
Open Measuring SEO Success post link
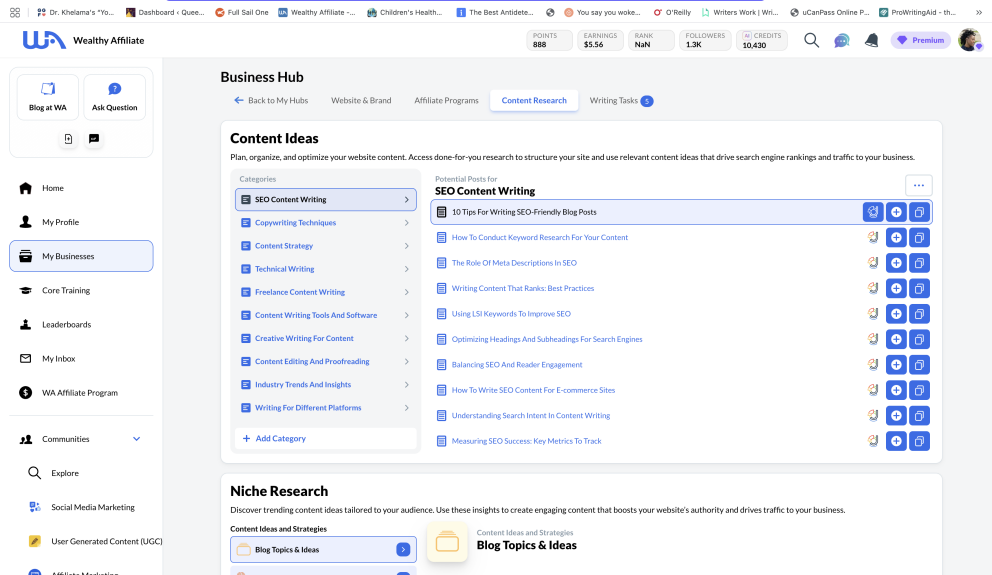click(526, 441)
